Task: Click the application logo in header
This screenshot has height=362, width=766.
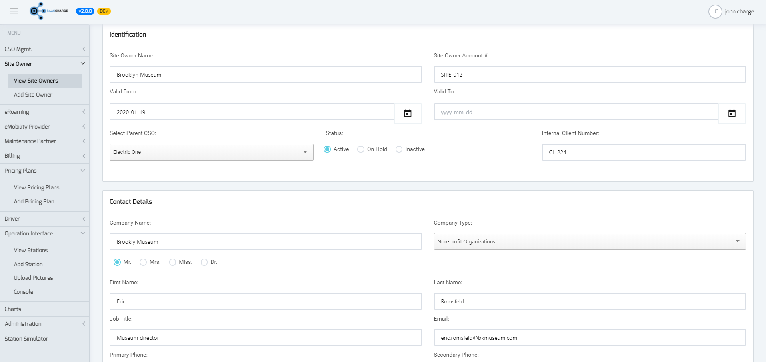Action: pyautogui.click(x=50, y=11)
